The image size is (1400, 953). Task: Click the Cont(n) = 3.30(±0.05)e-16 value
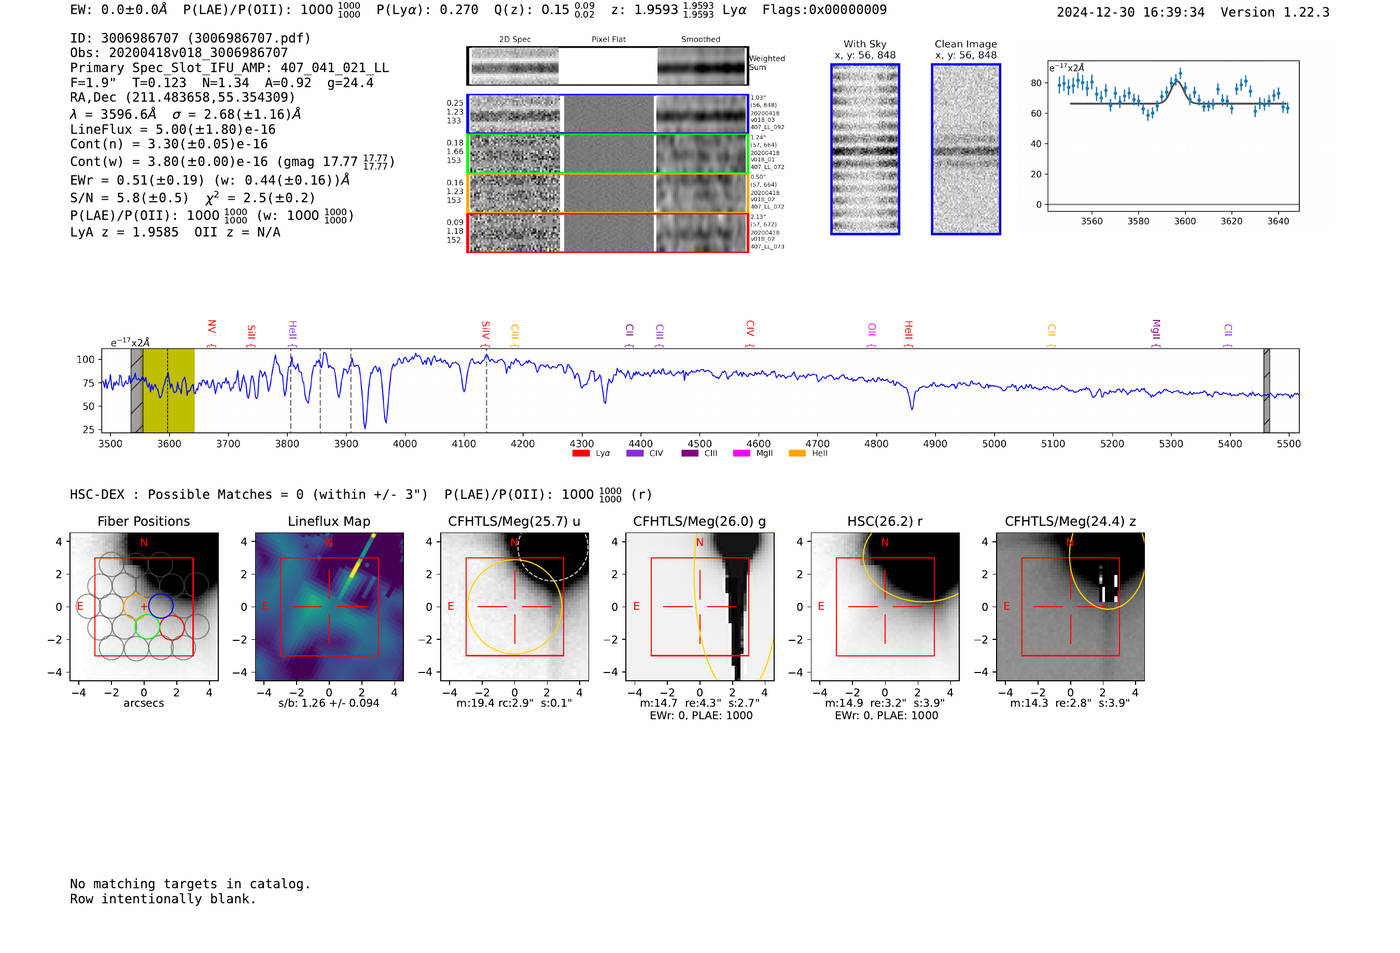pyautogui.click(x=169, y=144)
